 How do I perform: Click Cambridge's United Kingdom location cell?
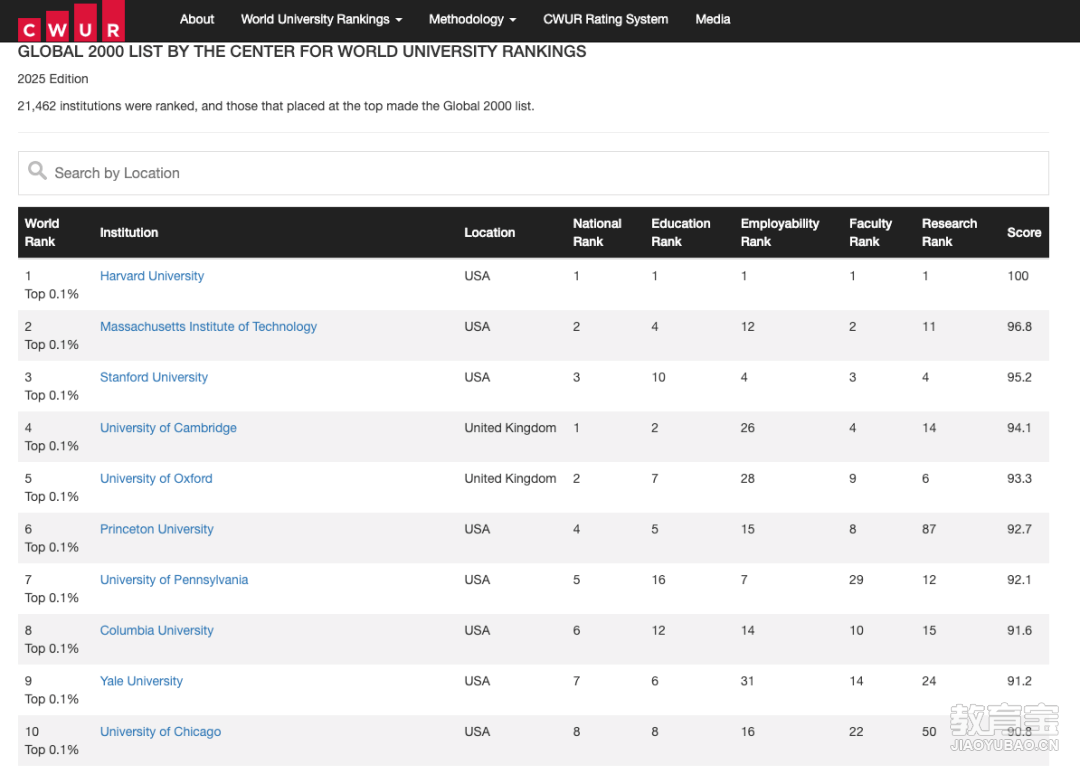tap(510, 428)
